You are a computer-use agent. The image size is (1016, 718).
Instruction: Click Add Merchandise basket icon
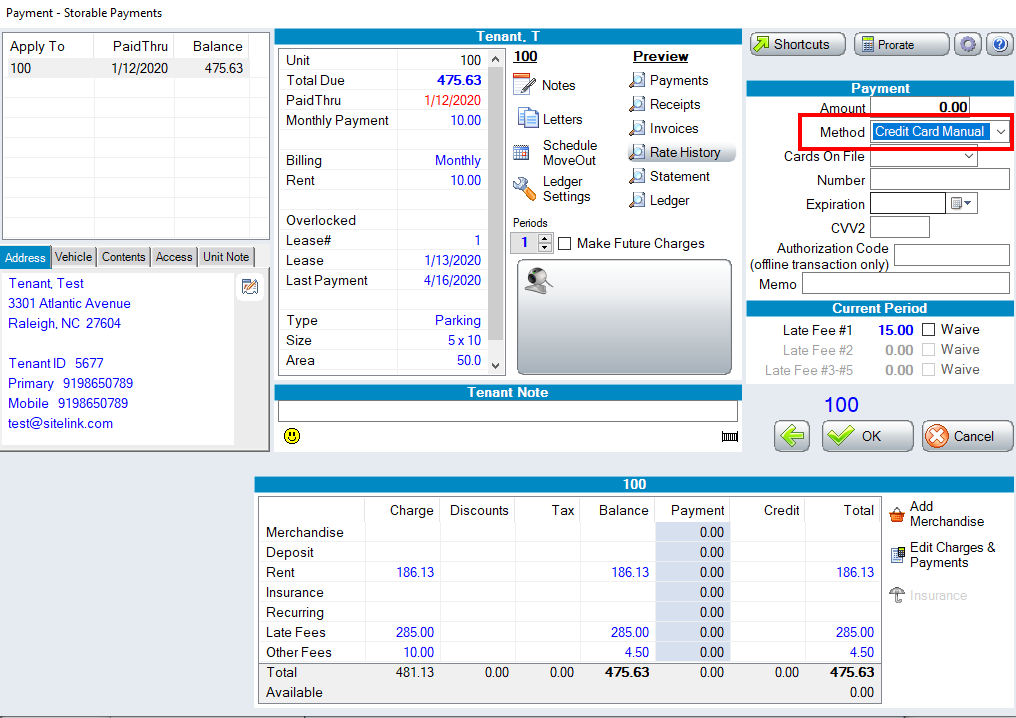tap(897, 515)
